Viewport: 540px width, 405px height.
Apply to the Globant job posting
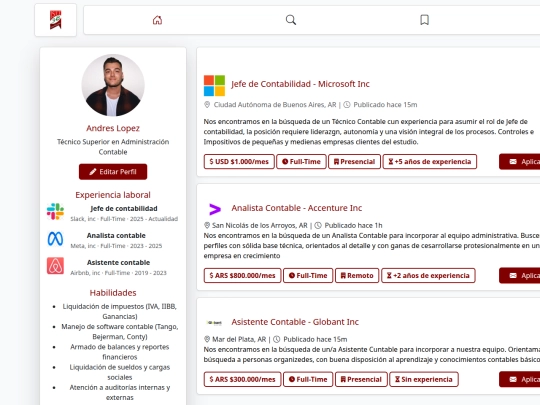[520, 379]
